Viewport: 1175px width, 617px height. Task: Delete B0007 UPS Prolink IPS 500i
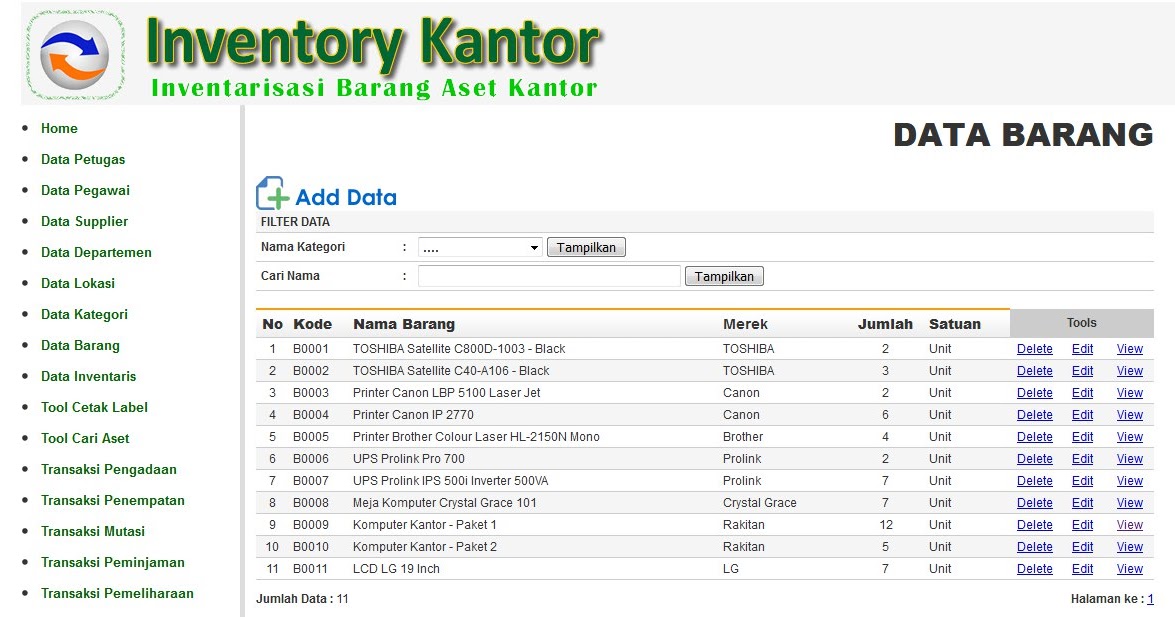tap(1035, 481)
